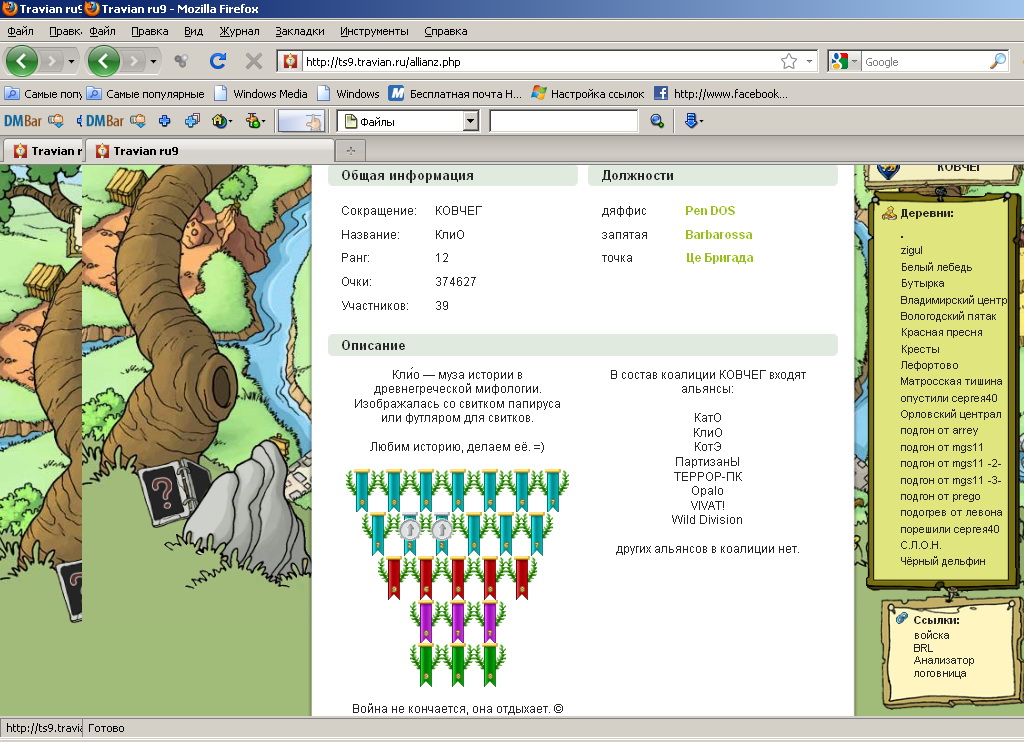This screenshot has height=742, width=1024.
Task: Select village подгон от prego
Action: pyautogui.click(x=940, y=496)
